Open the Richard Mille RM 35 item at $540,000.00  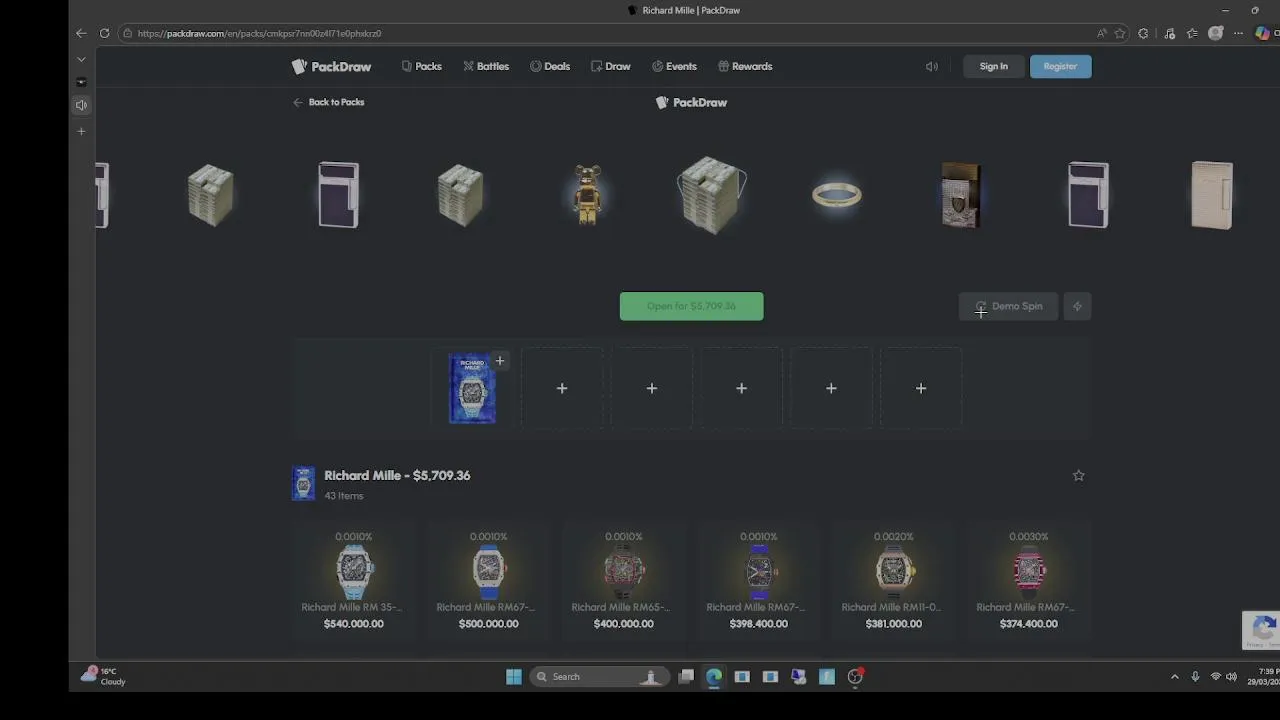[353, 581]
